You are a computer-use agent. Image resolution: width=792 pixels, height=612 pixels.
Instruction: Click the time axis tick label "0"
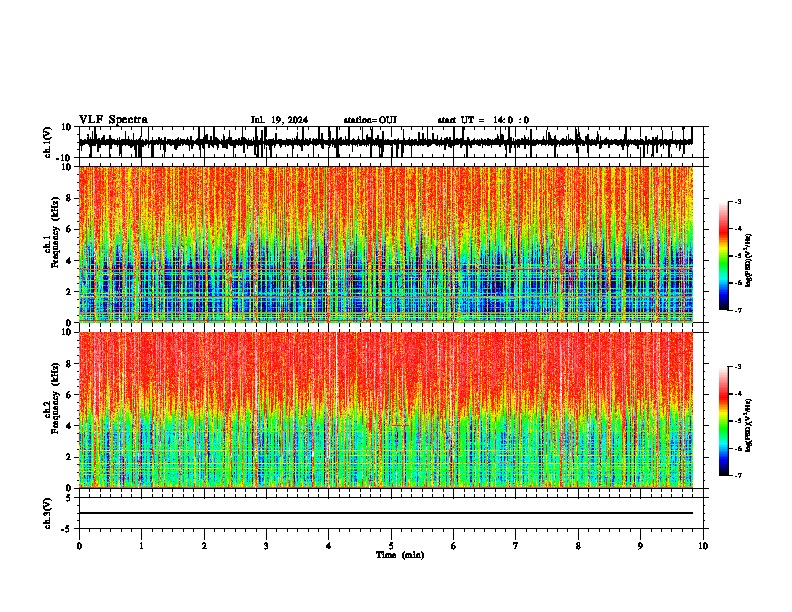tap(79, 546)
